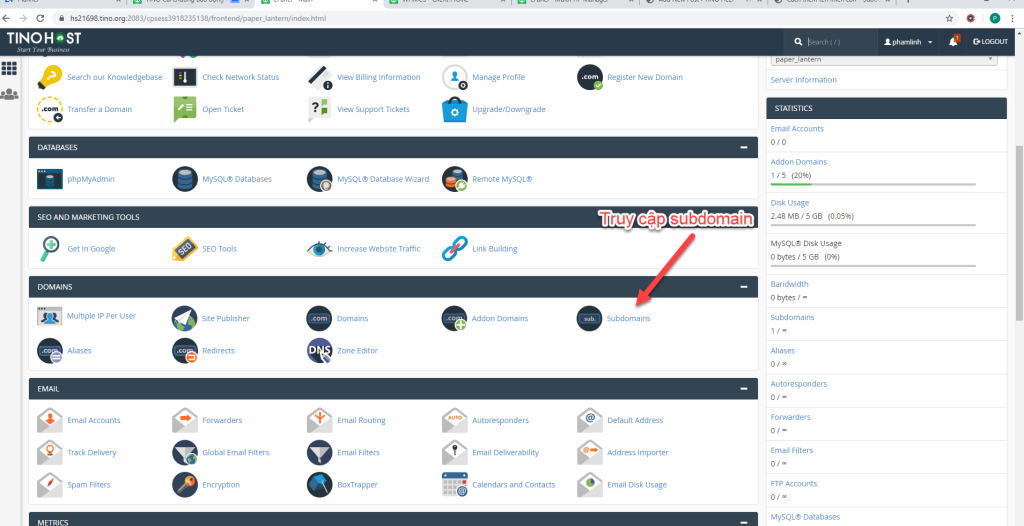Click Upgrade/Downgrade link
The height and width of the screenshot is (526, 1024).
click(x=509, y=109)
